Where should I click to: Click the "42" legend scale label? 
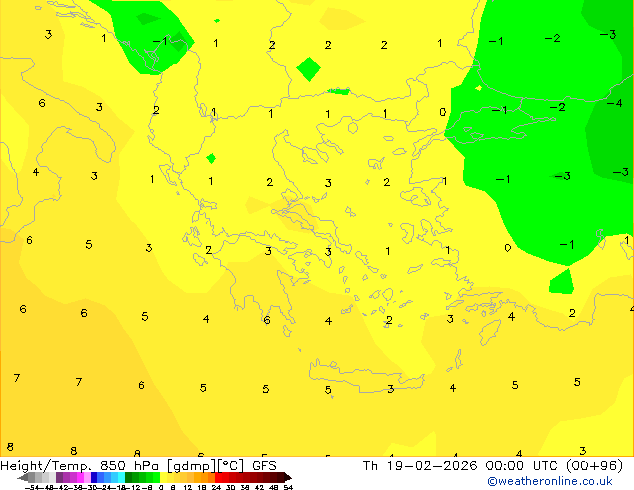coord(259,487)
